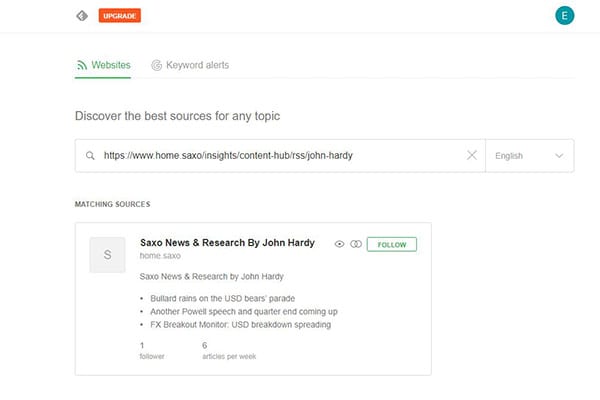Switch to the Keyword alerts tab
Screen dimensions: 600x400
(190, 65)
